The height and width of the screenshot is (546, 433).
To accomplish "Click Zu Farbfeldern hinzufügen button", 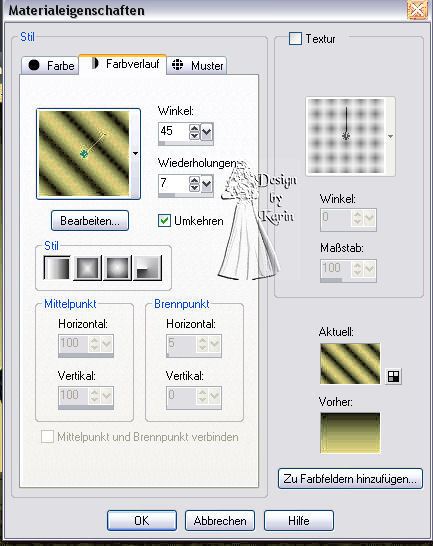I will click(x=350, y=479).
